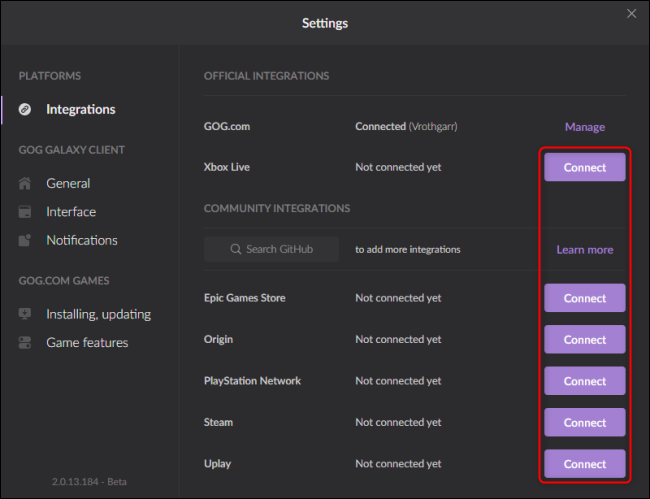The width and height of the screenshot is (650, 499).
Task: Focus the Search GitHub input field
Action: tap(280, 250)
